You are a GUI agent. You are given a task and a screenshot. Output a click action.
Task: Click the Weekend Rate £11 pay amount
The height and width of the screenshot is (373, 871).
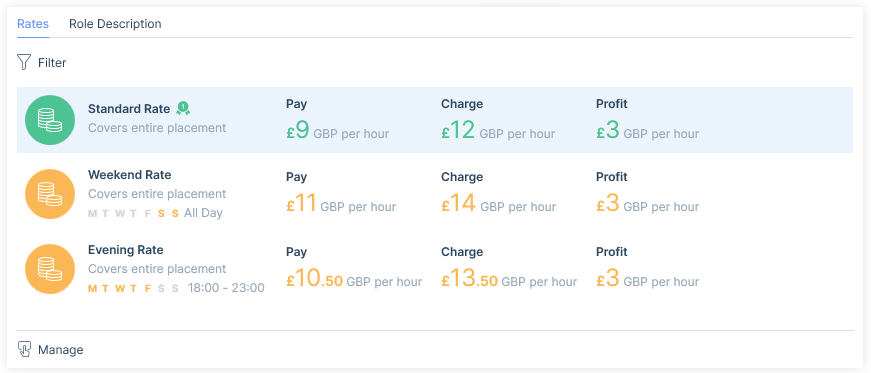(x=302, y=203)
